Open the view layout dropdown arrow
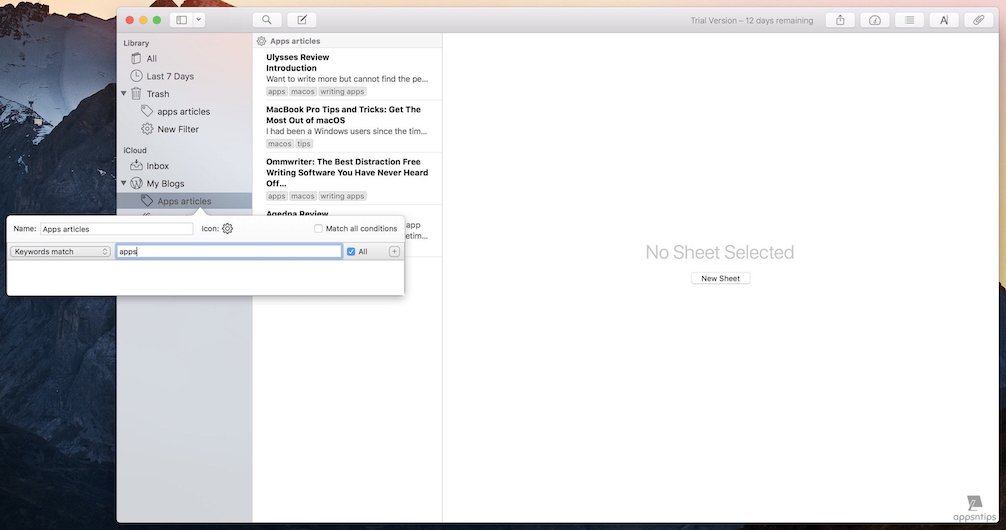 pyautogui.click(x=199, y=20)
